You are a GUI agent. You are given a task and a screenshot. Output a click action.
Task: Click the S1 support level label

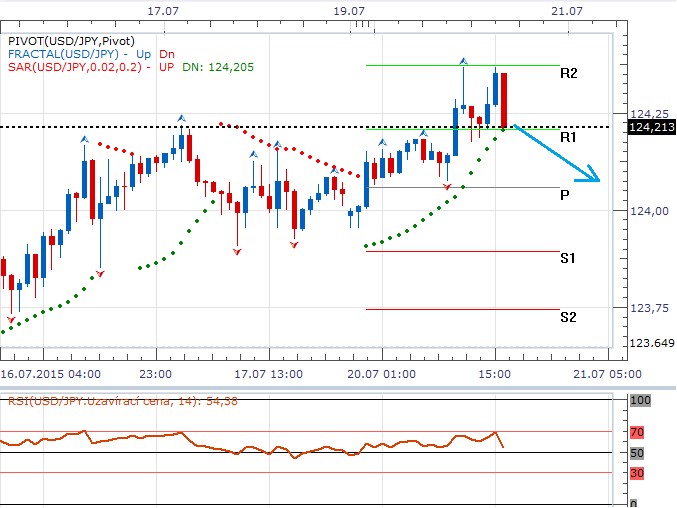(568, 259)
